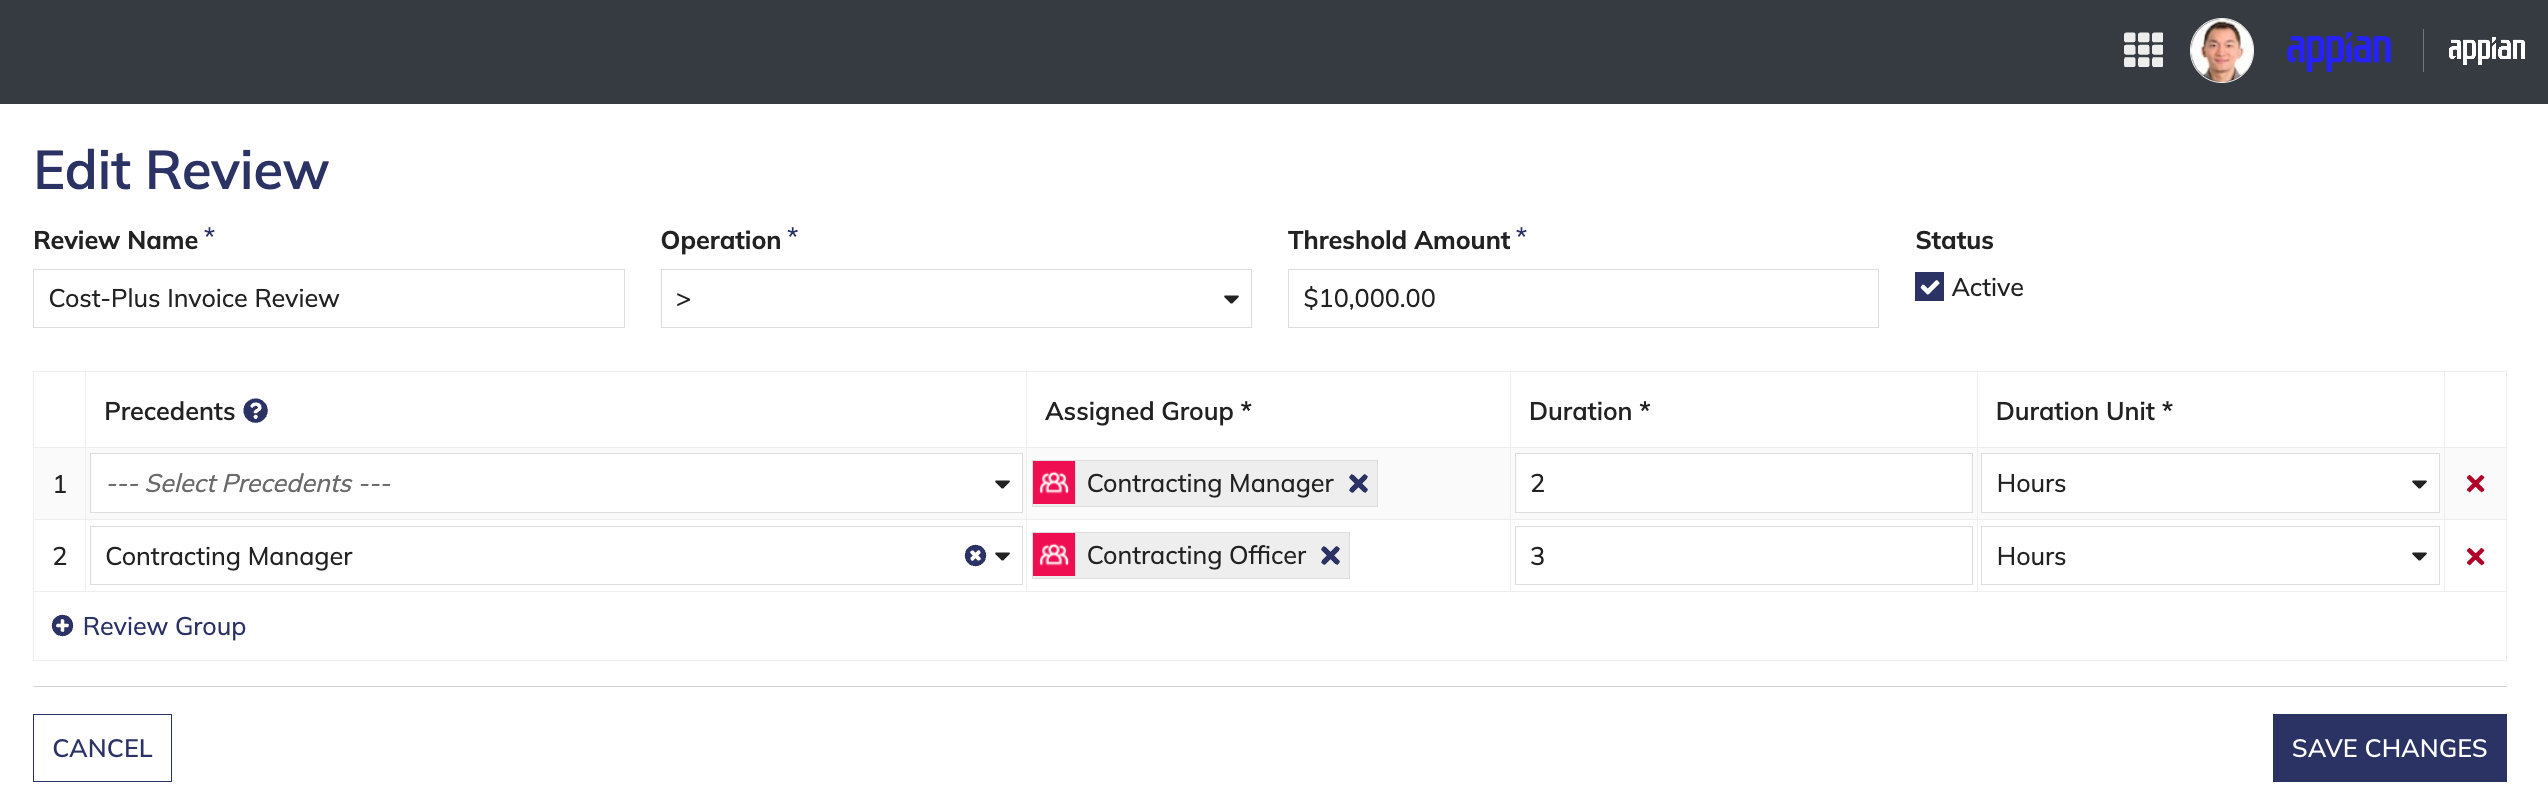The height and width of the screenshot is (810, 2548).
Task: Open the user profile avatar menu
Action: (2221, 50)
